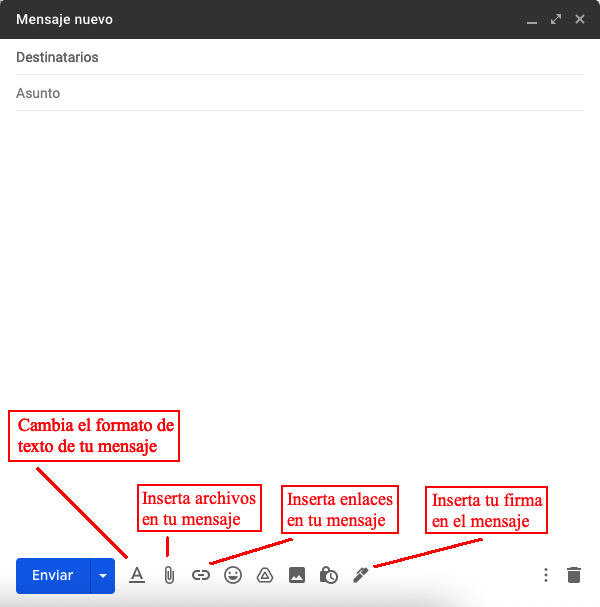
Task: Open text formatting options
Action: point(137,575)
